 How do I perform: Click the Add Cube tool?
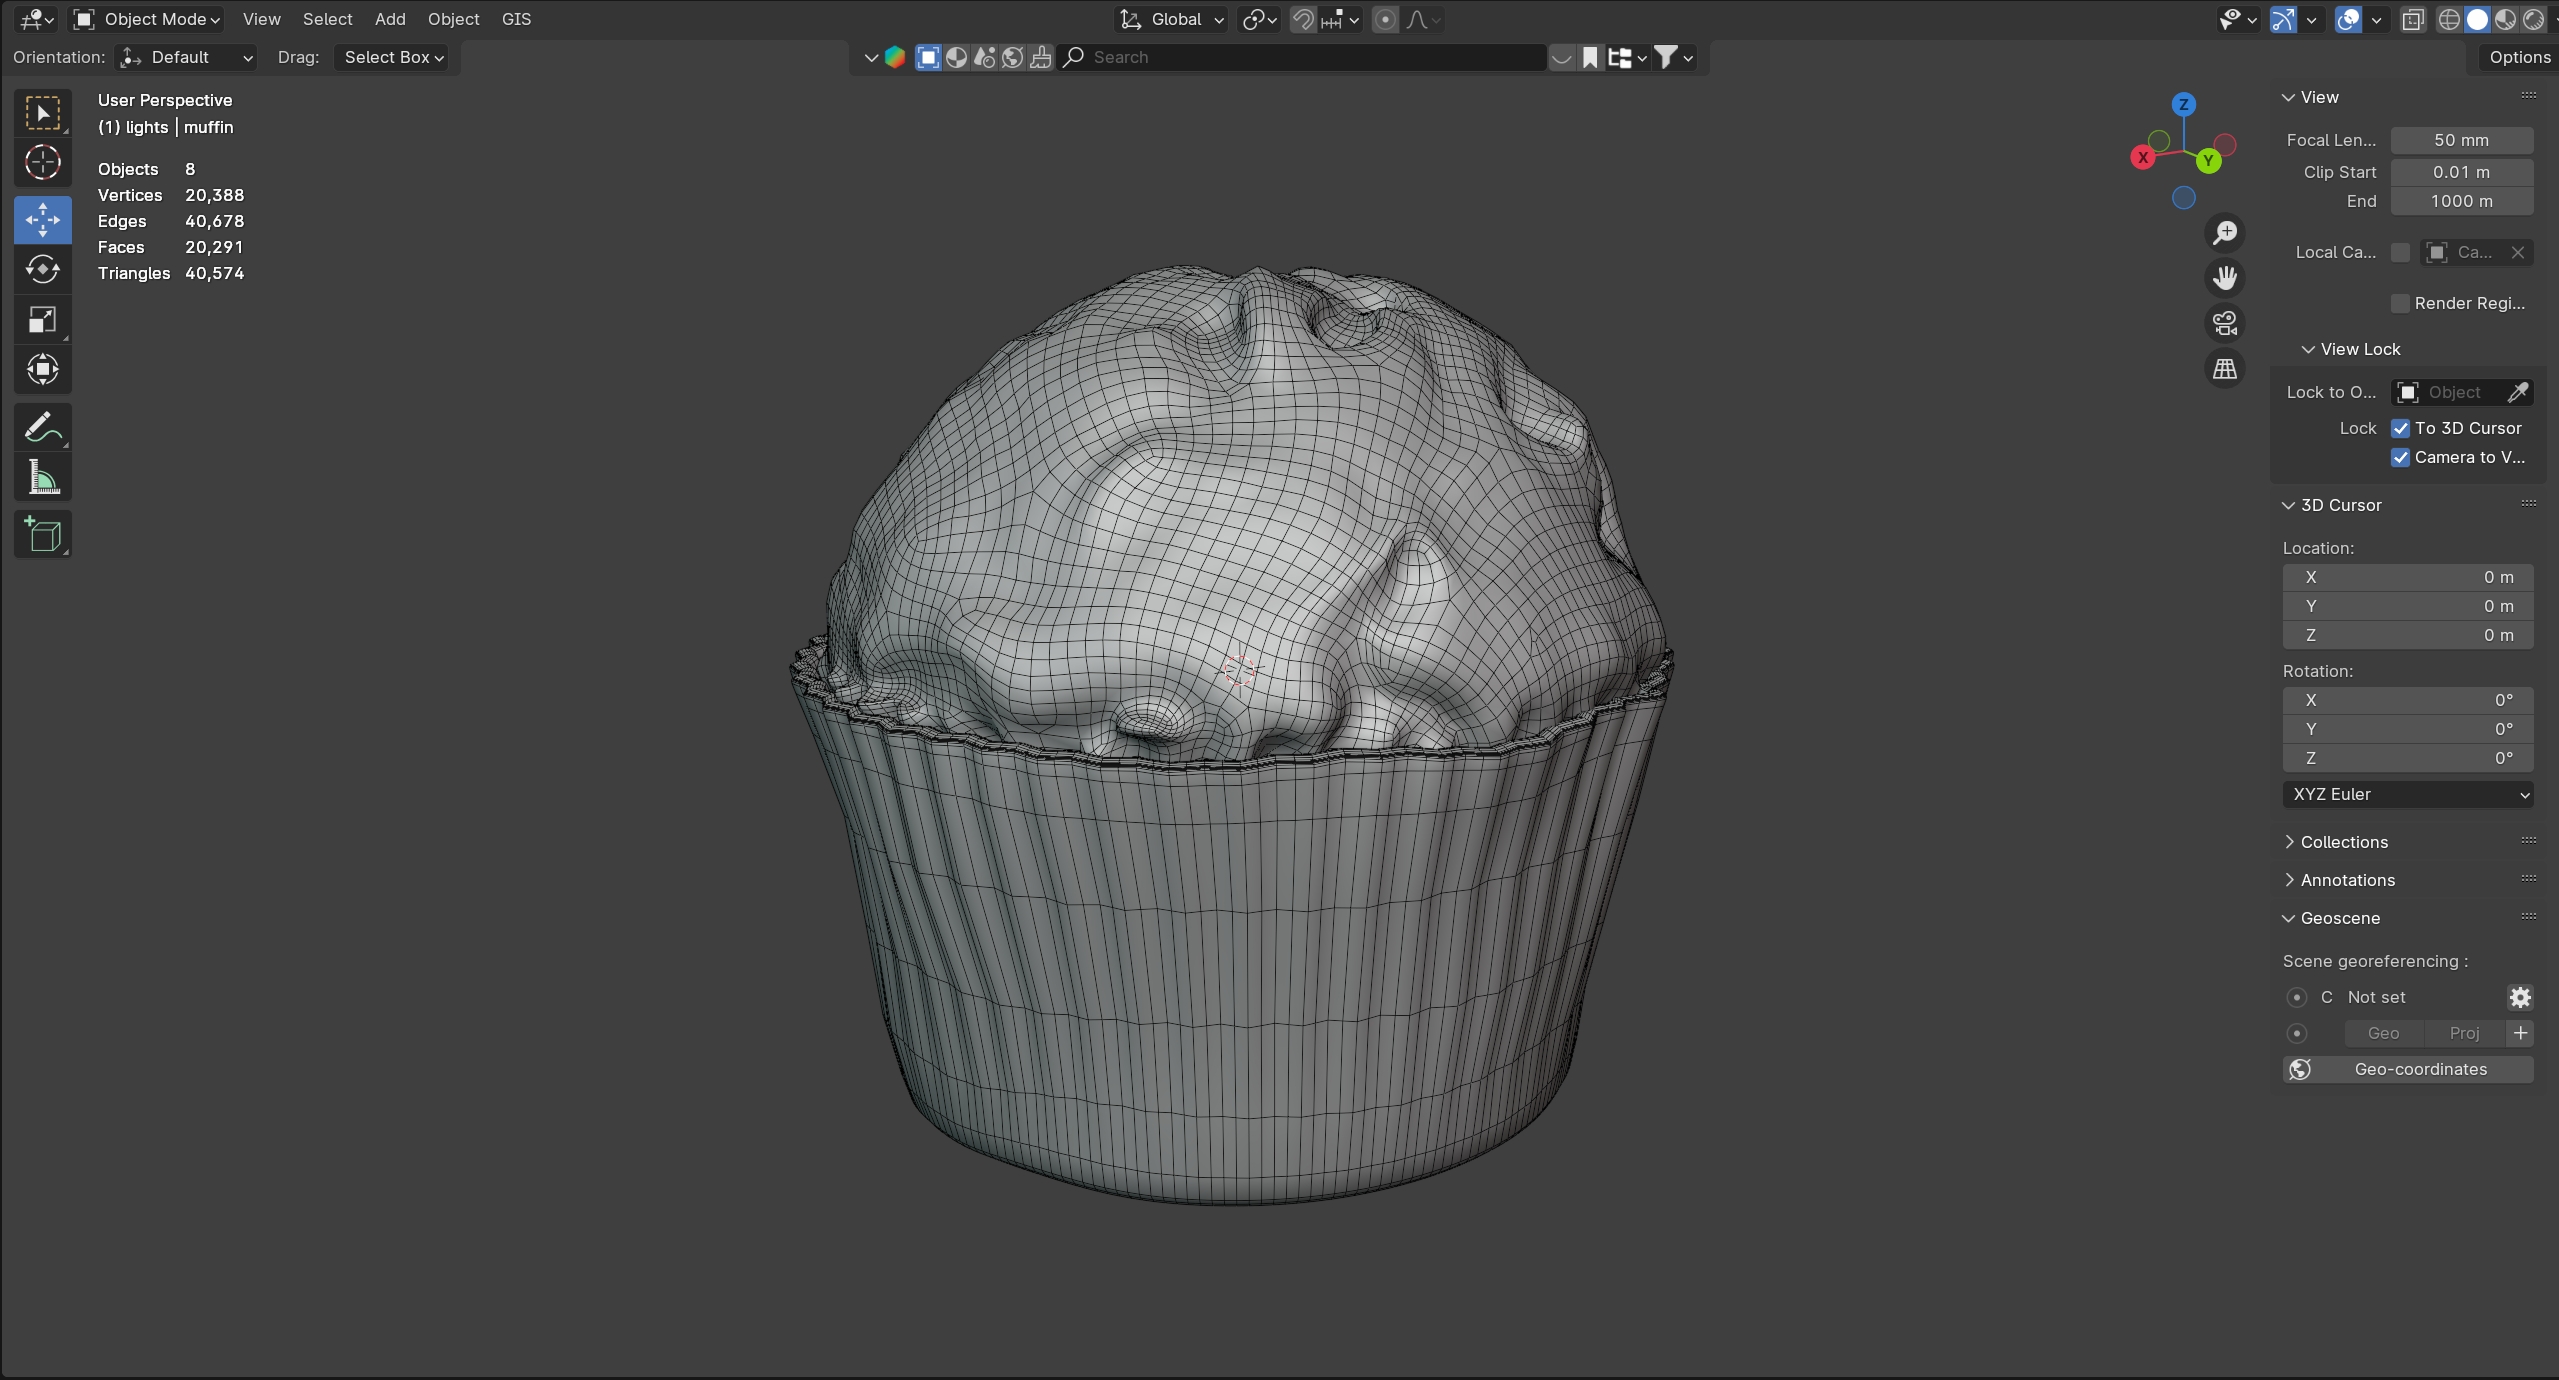point(42,535)
